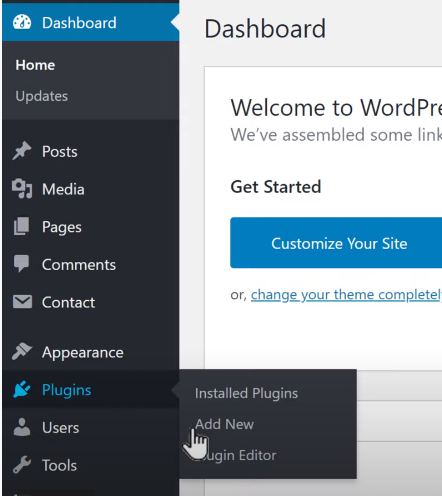Viewport: 442px width, 496px height.
Task: Open the Media camera-and-note icon
Action: (x=22, y=189)
